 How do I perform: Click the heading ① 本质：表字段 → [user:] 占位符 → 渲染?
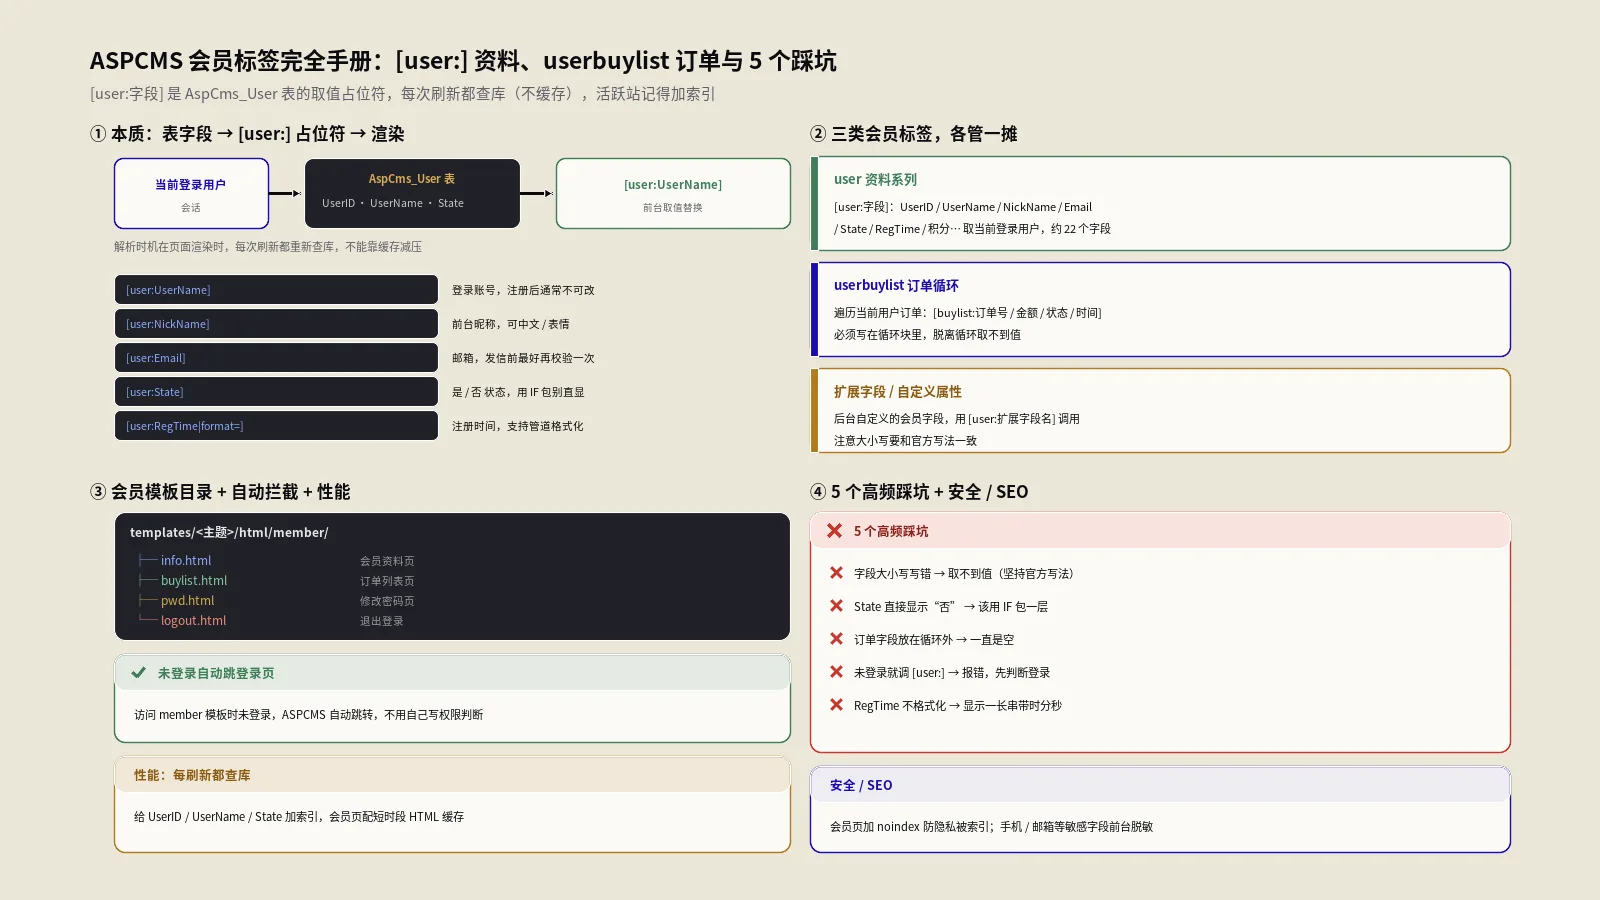(x=247, y=134)
